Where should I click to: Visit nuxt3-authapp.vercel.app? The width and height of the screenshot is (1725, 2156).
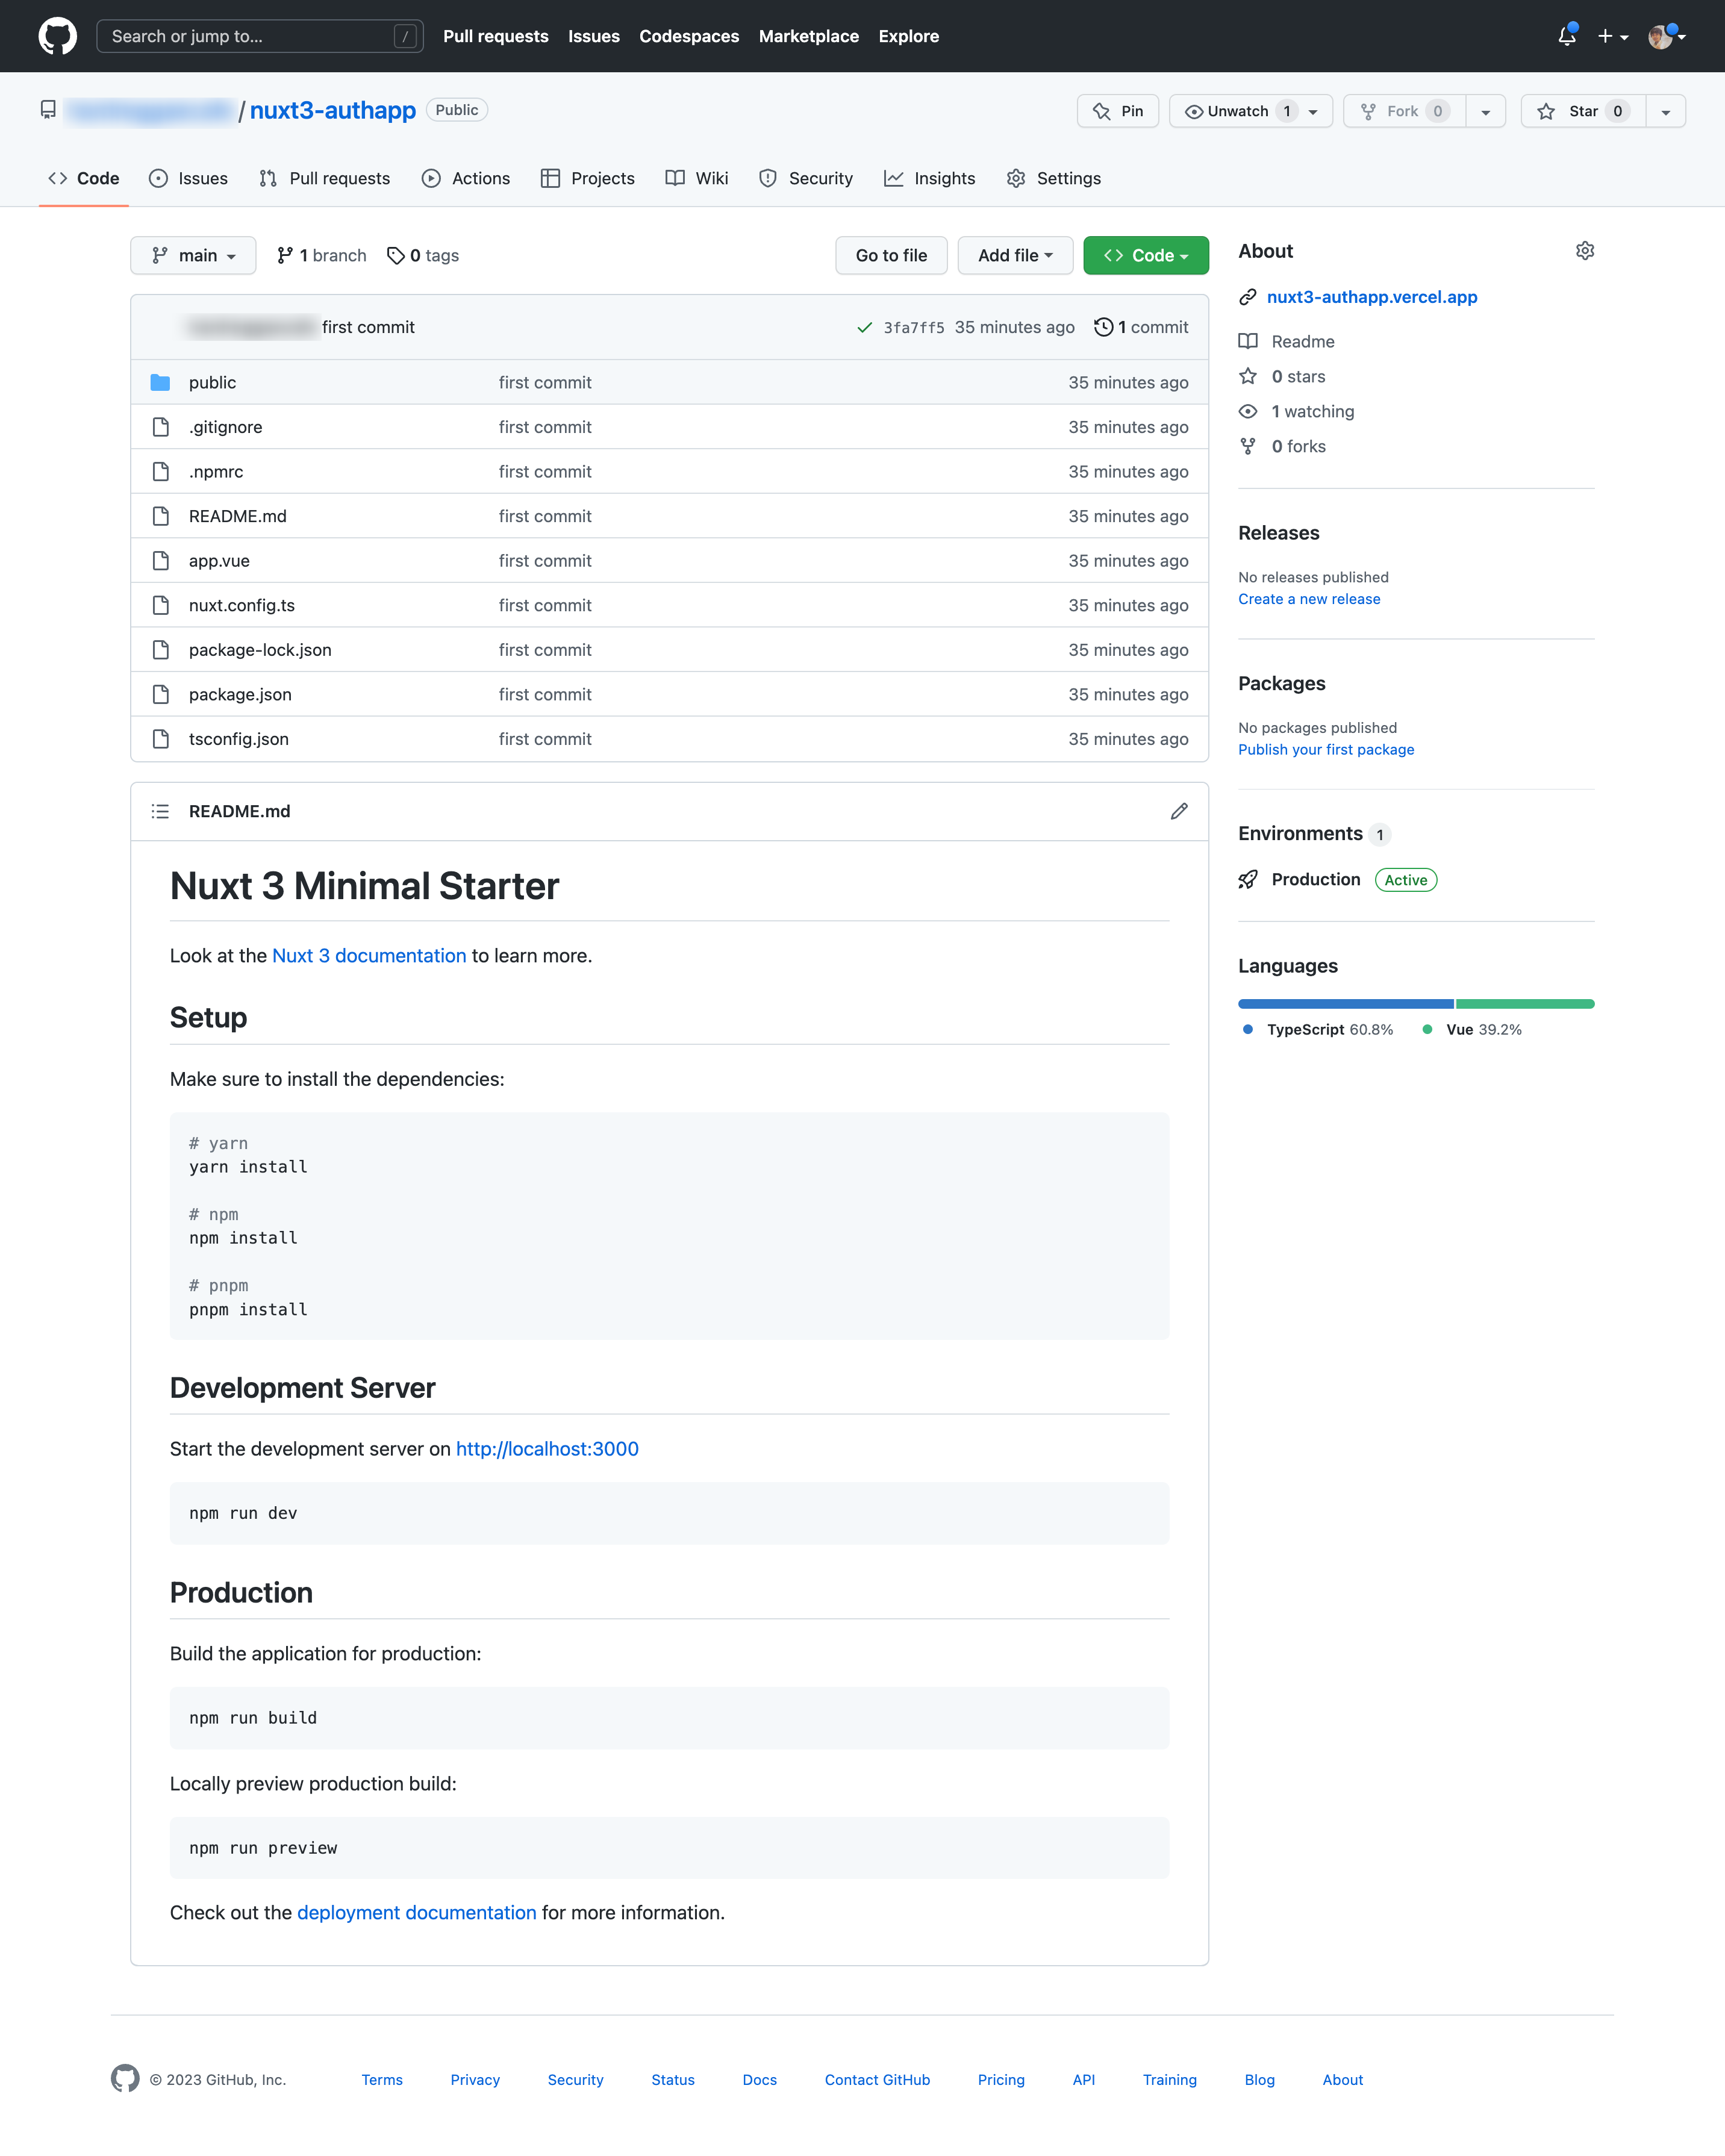click(x=1371, y=296)
